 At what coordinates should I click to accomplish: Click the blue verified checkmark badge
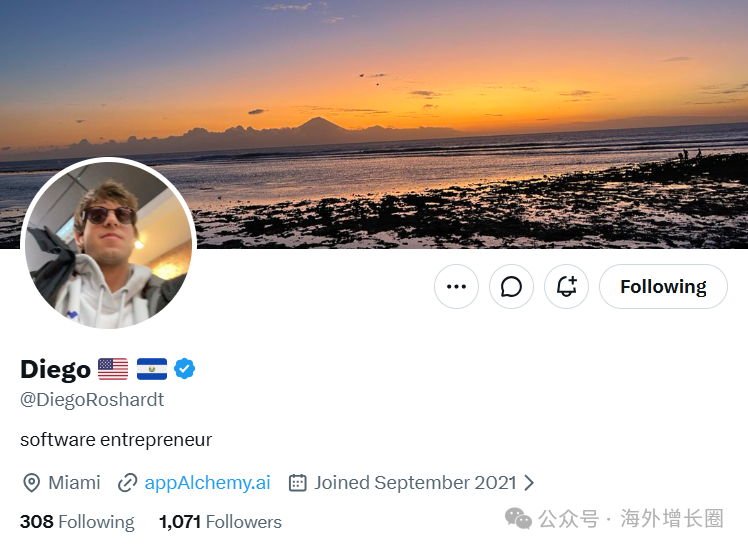point(184,369)
